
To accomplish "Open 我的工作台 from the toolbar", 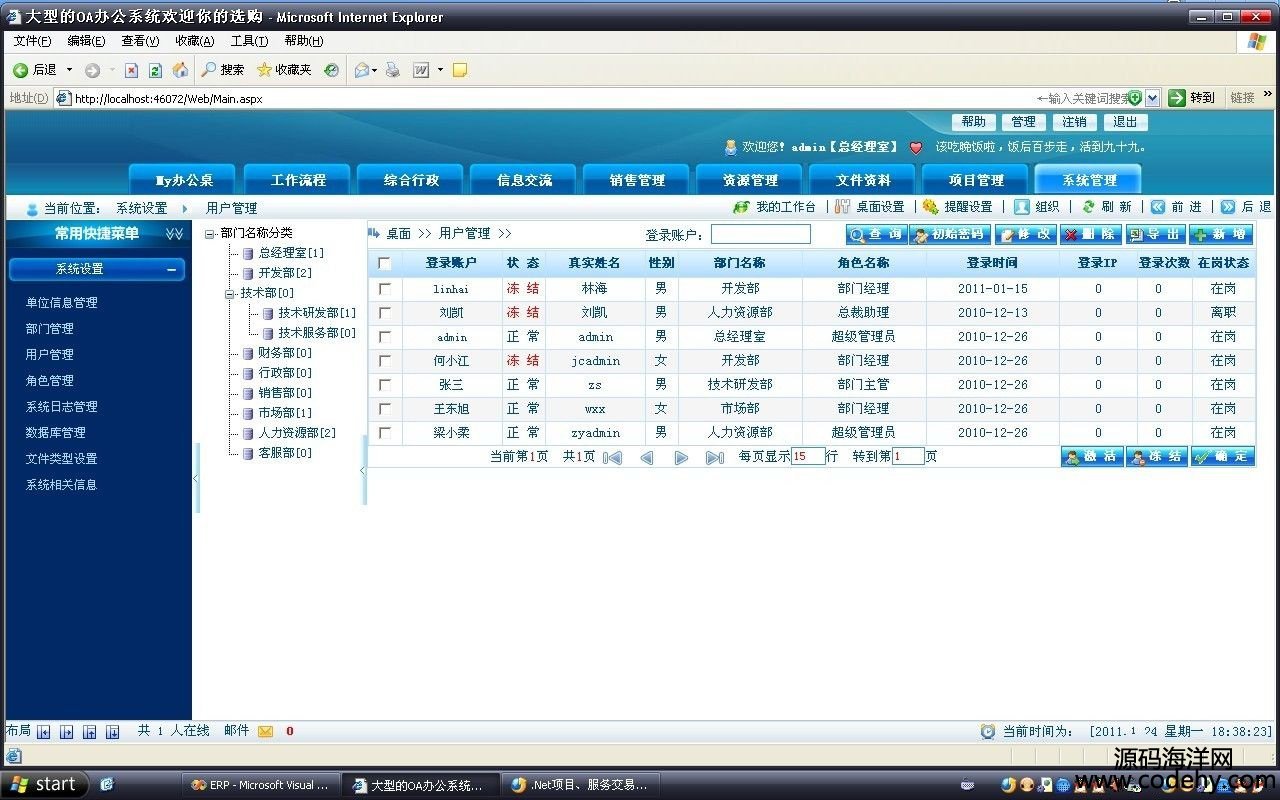I will click(x=775, y=207).
